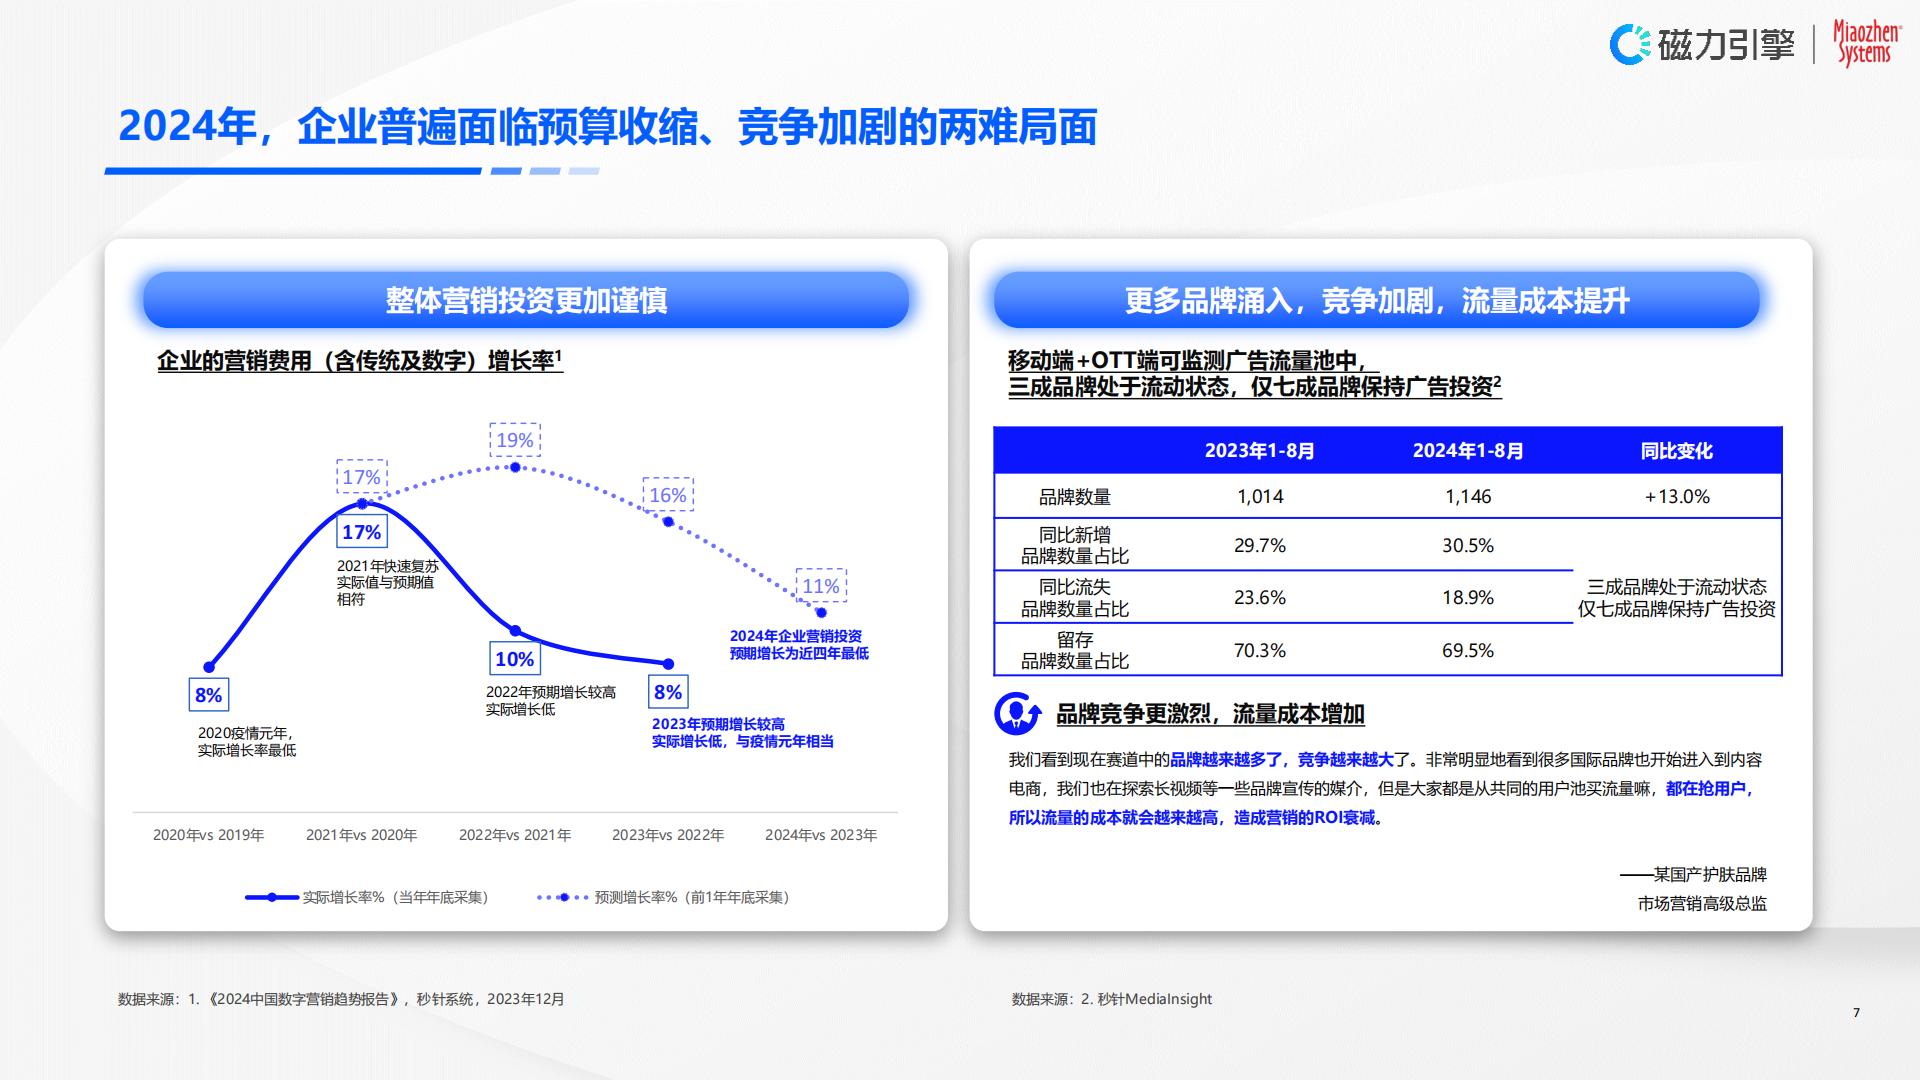The height and width of the screenshot is (1080, 1920).
Task: Click the 2023 forecast data point at 16%
Action: click(669, 521)
